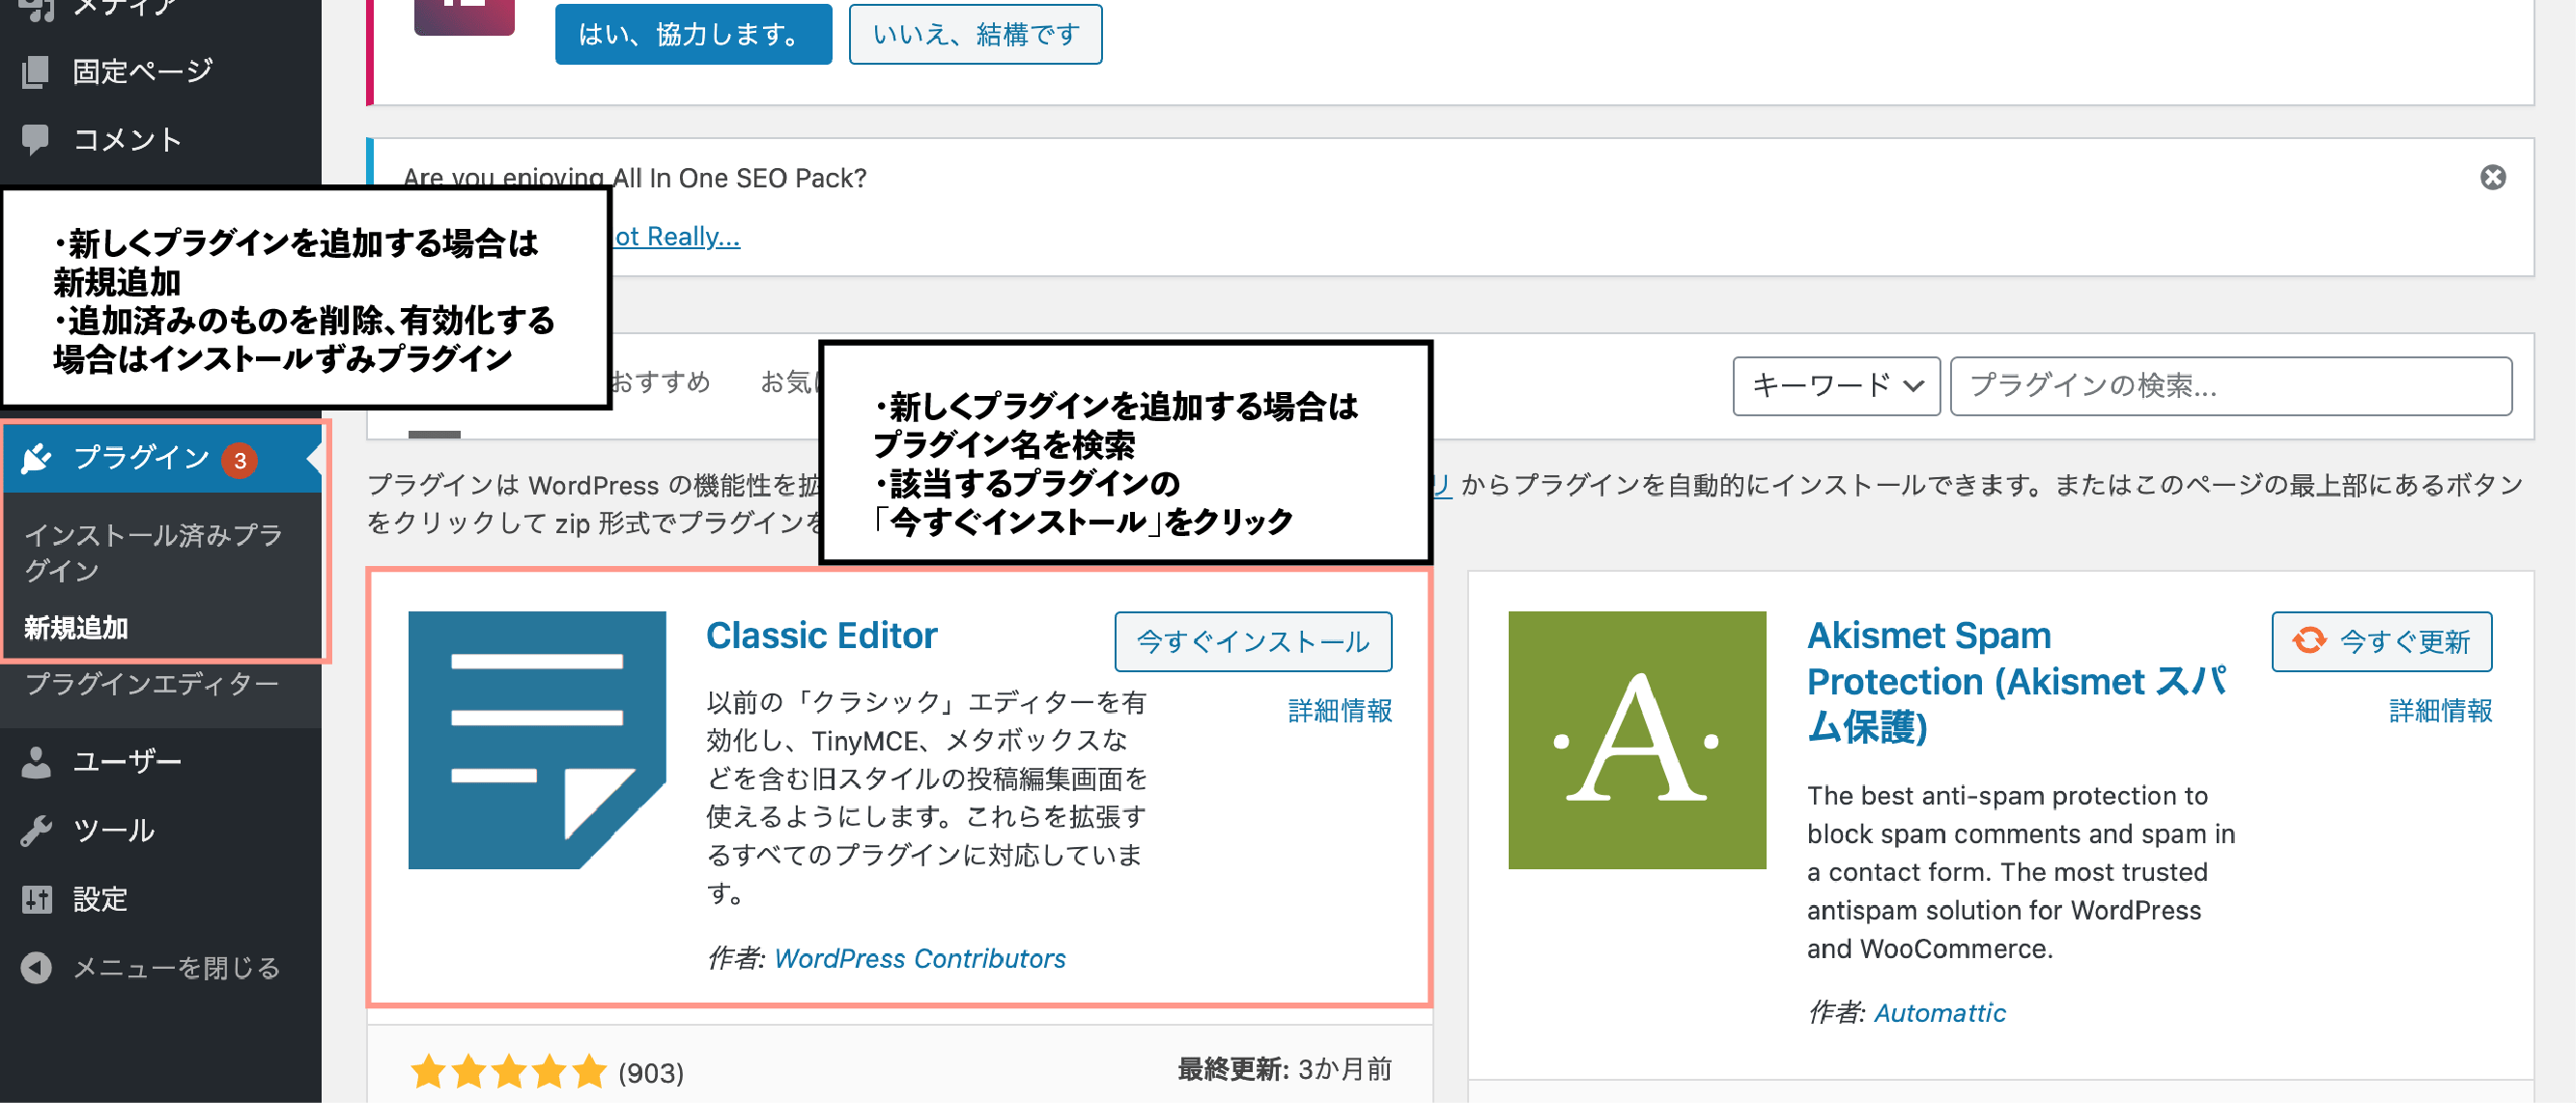The image size is (2576, 1103).
Task: Select インストール済みプラグイン submenu item
Action: point(153,553)
